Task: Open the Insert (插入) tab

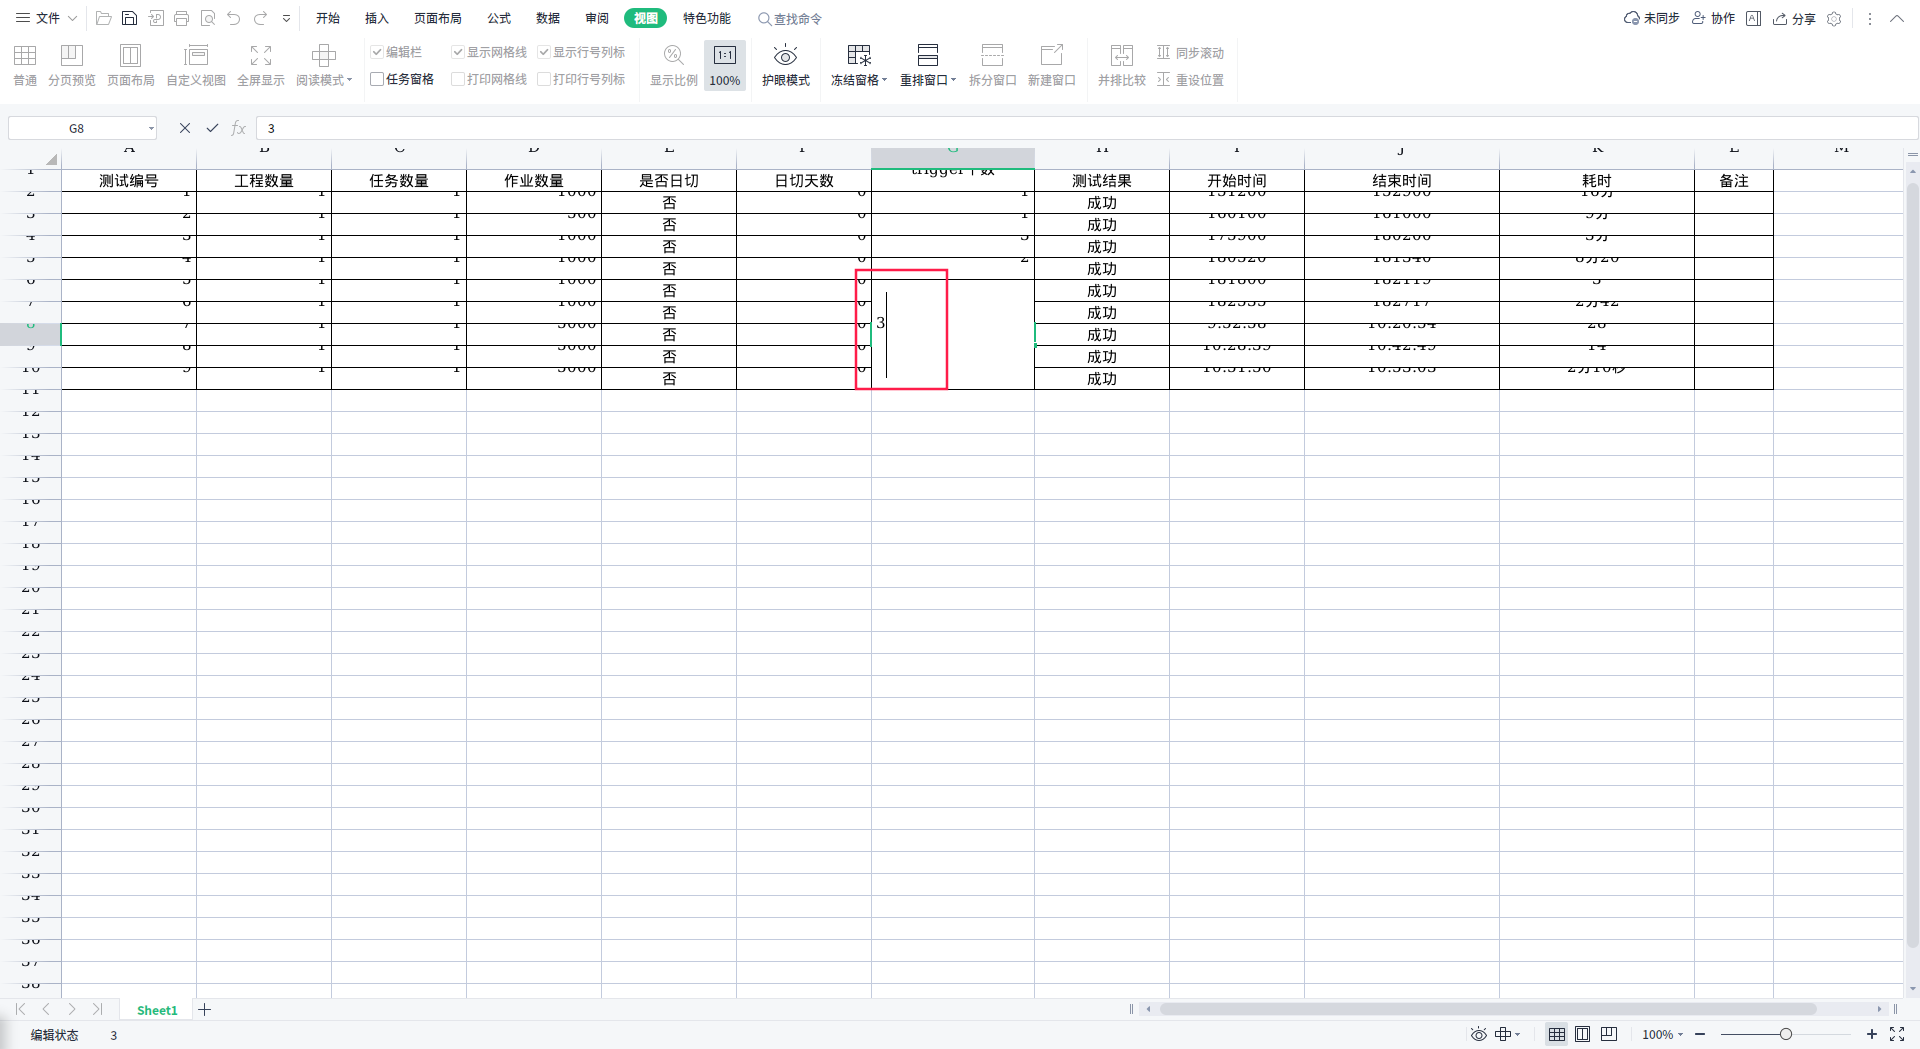Action: click(x=377, y=18)
